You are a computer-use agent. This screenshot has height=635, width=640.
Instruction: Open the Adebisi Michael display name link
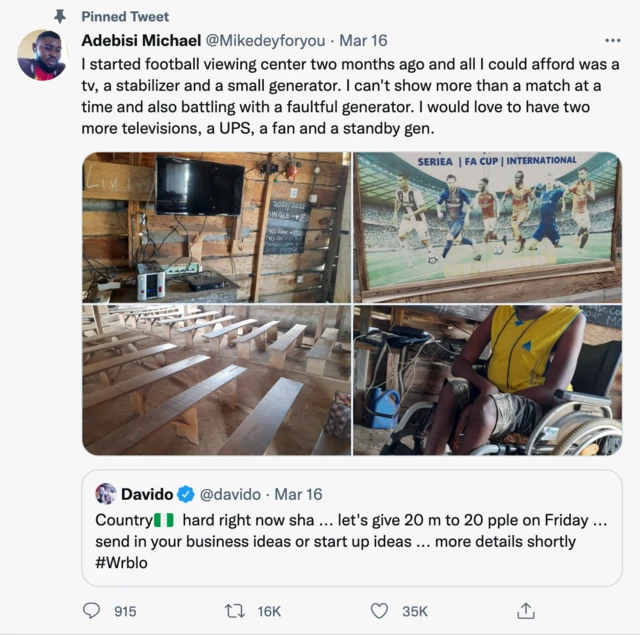click(141, 41)
